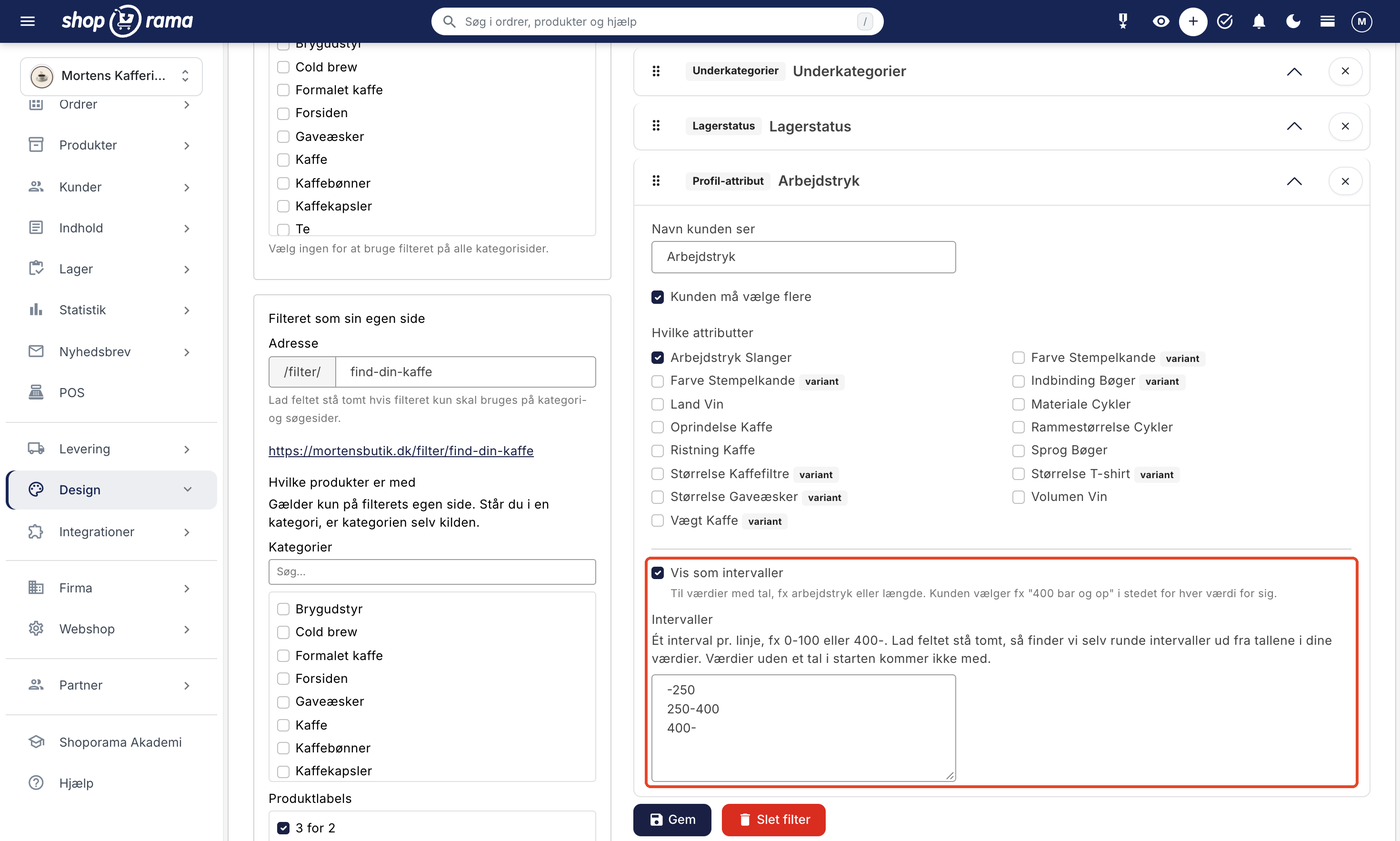The image size is (1400, 841).
Task: Click the stacked bars icon in the top bar
Action: (x=1327, y=21)
